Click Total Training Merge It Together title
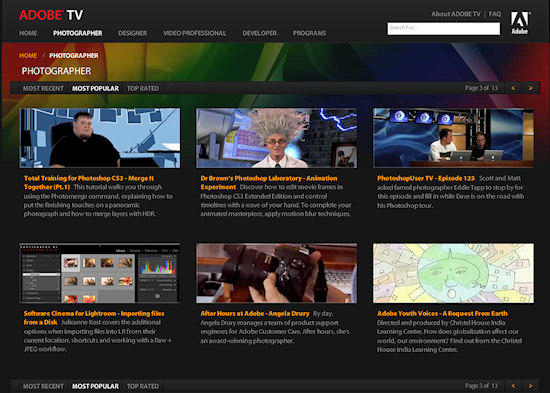 point(89,182)
